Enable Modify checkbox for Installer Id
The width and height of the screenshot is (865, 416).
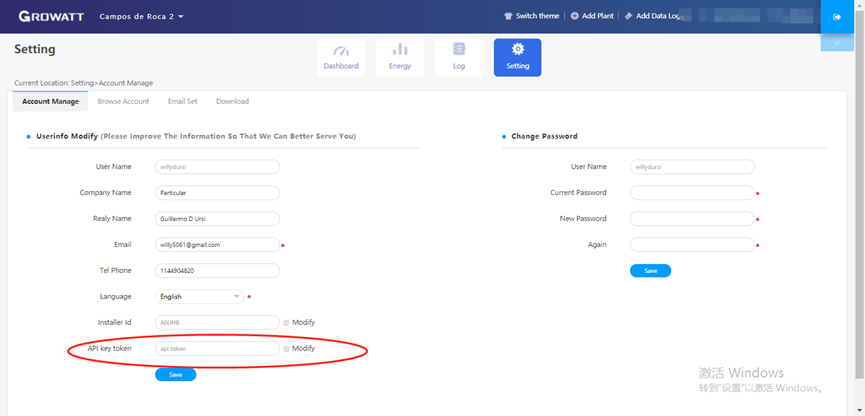coord(286,323)
